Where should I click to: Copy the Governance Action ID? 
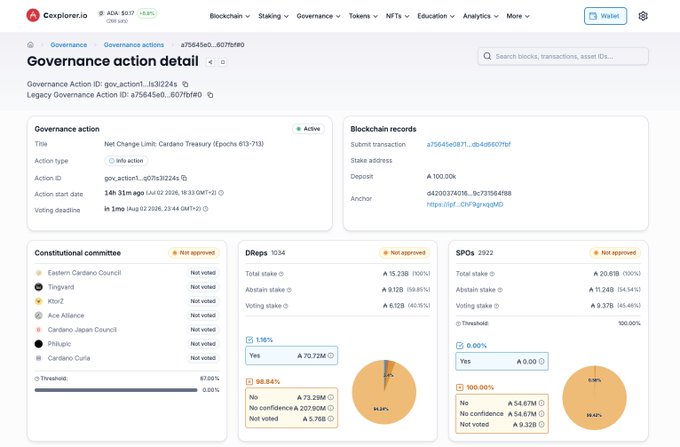[185, 84]
